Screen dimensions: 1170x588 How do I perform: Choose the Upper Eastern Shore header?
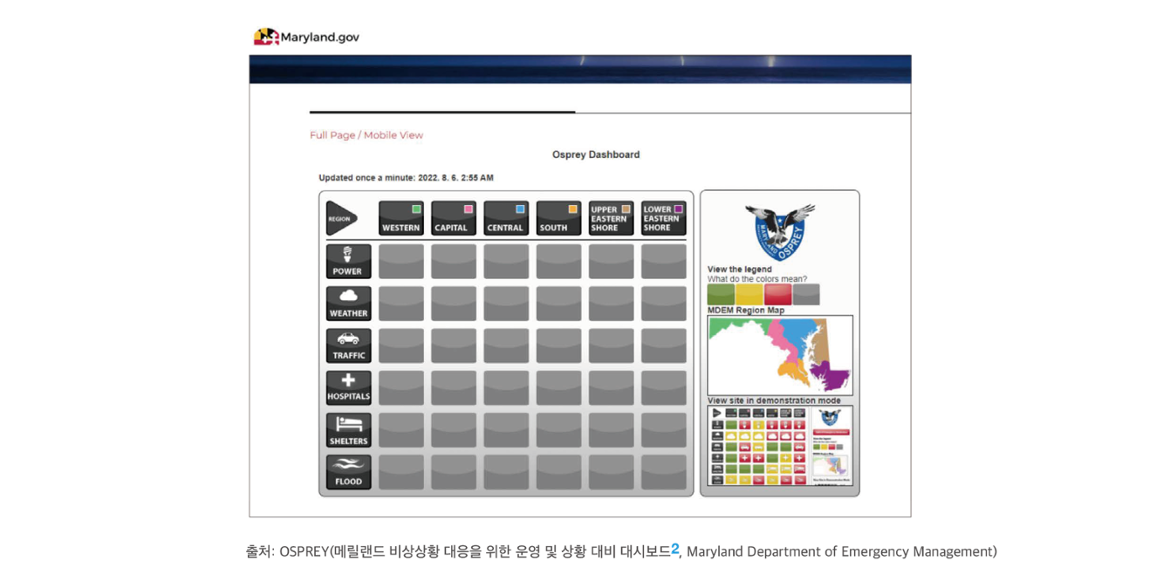pos(610,218)
